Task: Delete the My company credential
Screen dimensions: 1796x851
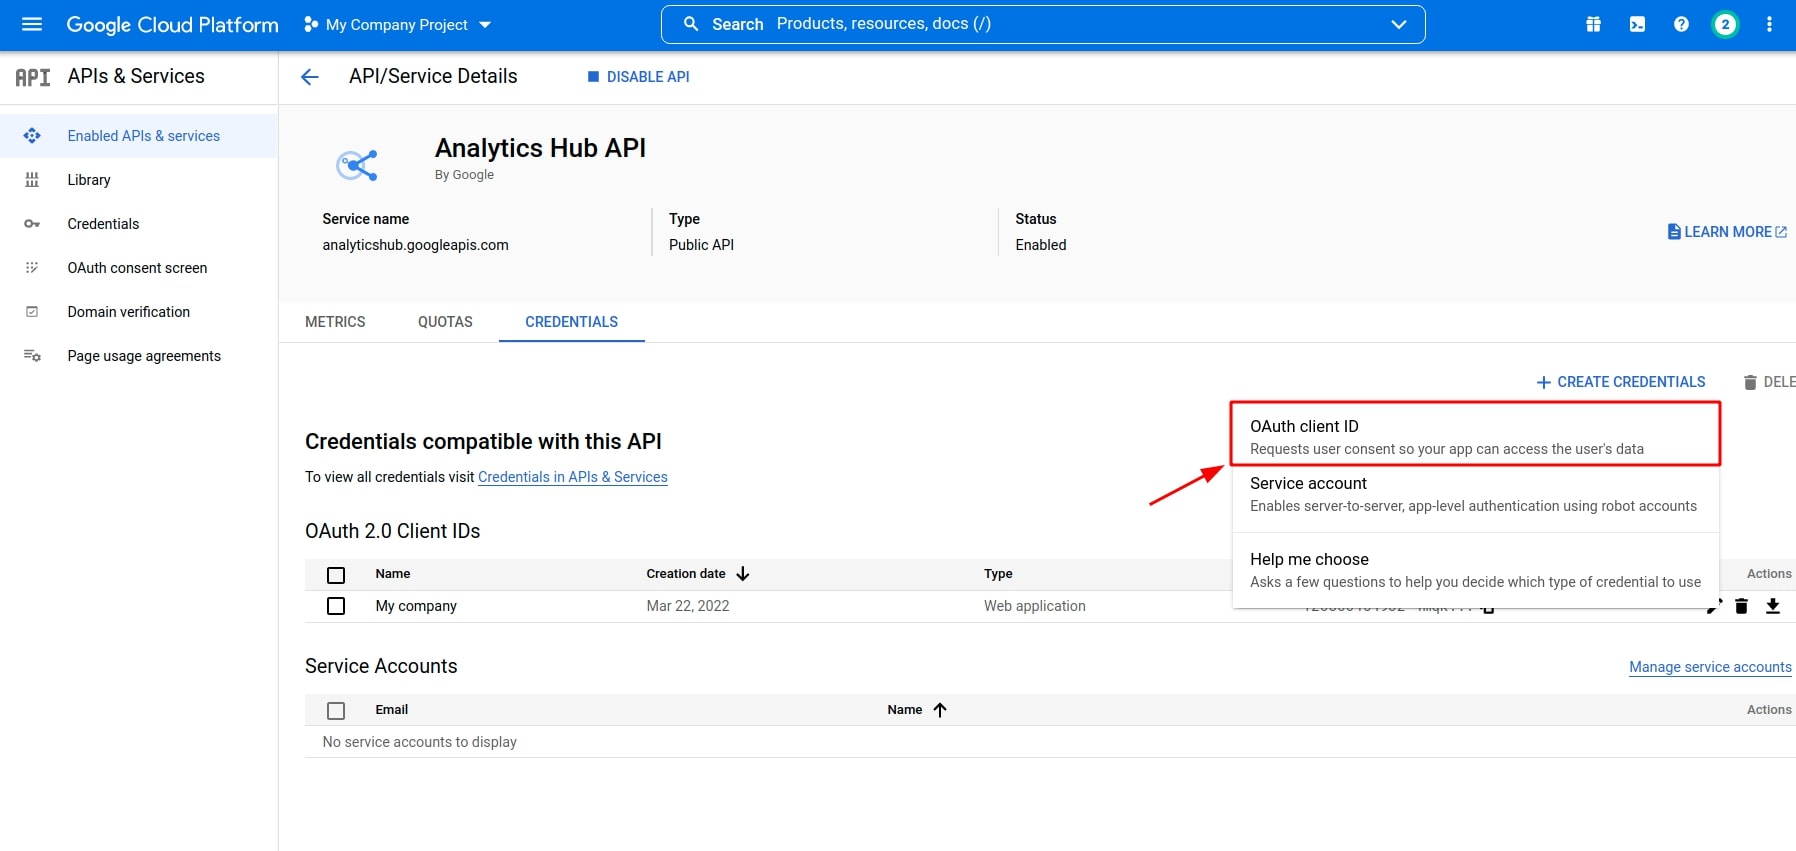Action: pos(1741,606)
